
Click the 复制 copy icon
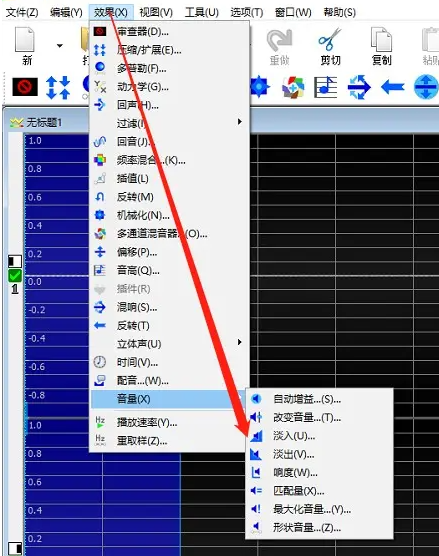coord(381,46)
